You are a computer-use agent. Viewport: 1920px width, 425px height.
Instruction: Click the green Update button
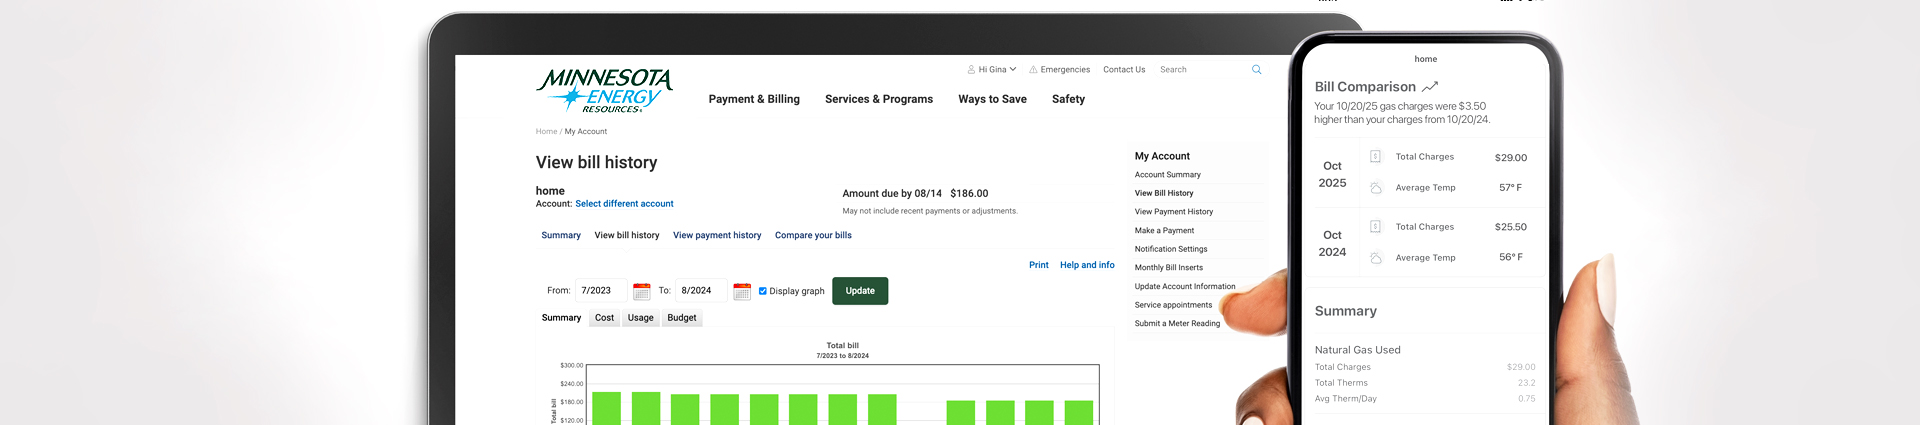860,291
